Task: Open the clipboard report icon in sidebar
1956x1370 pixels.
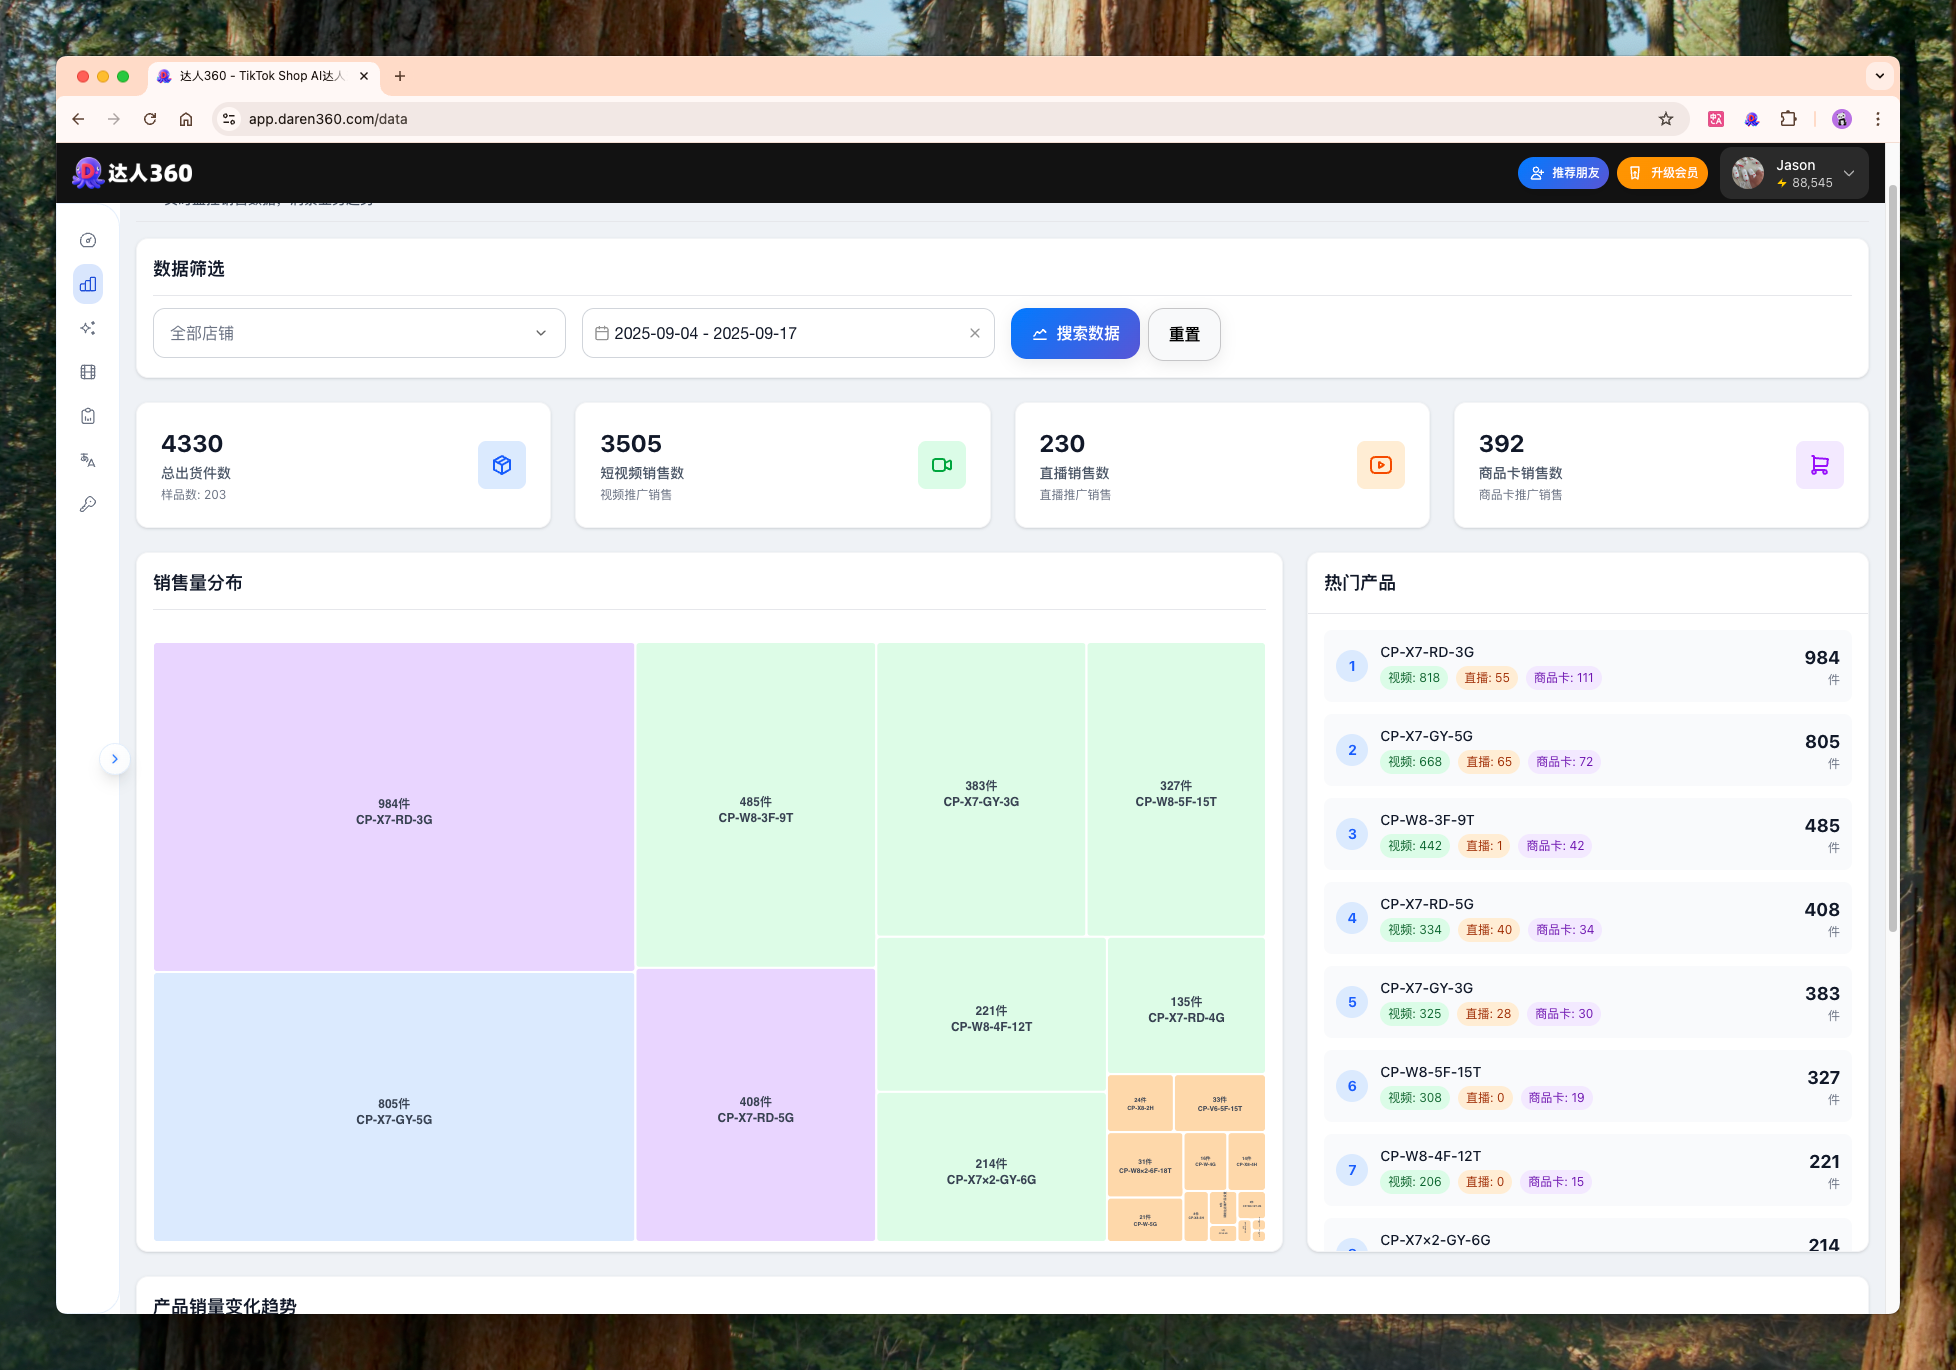Action: point(88,415)
